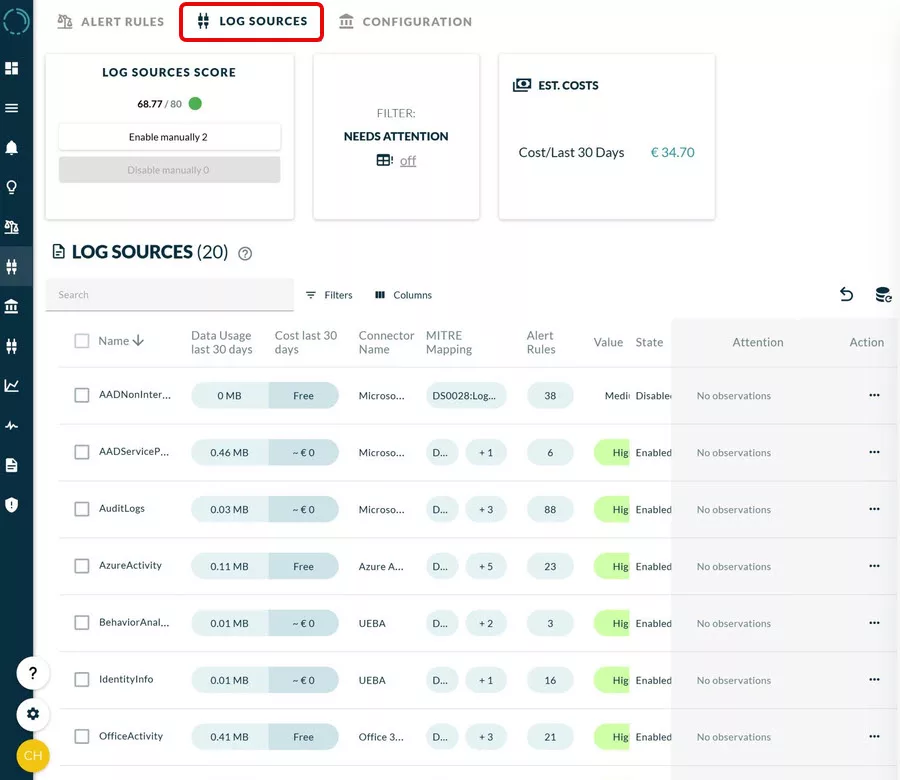Open action menu for AzureActivity row
The image size is (900, 780).
(x=874, y=565)
